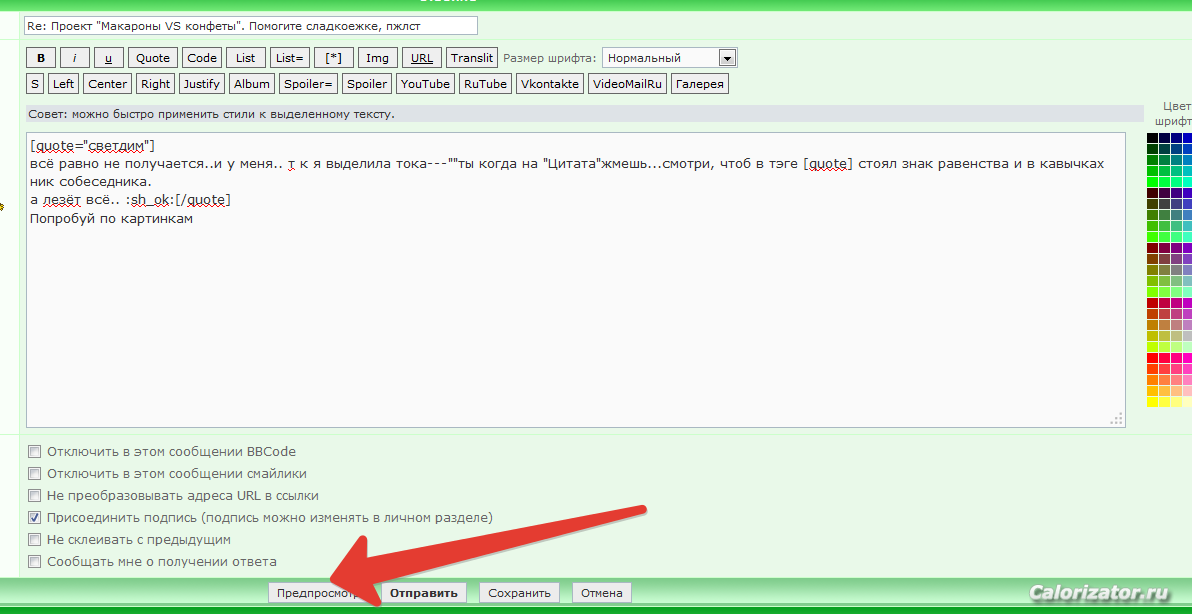
Task: Insert VideoMailRu video tag
Action: pos(627,84)
